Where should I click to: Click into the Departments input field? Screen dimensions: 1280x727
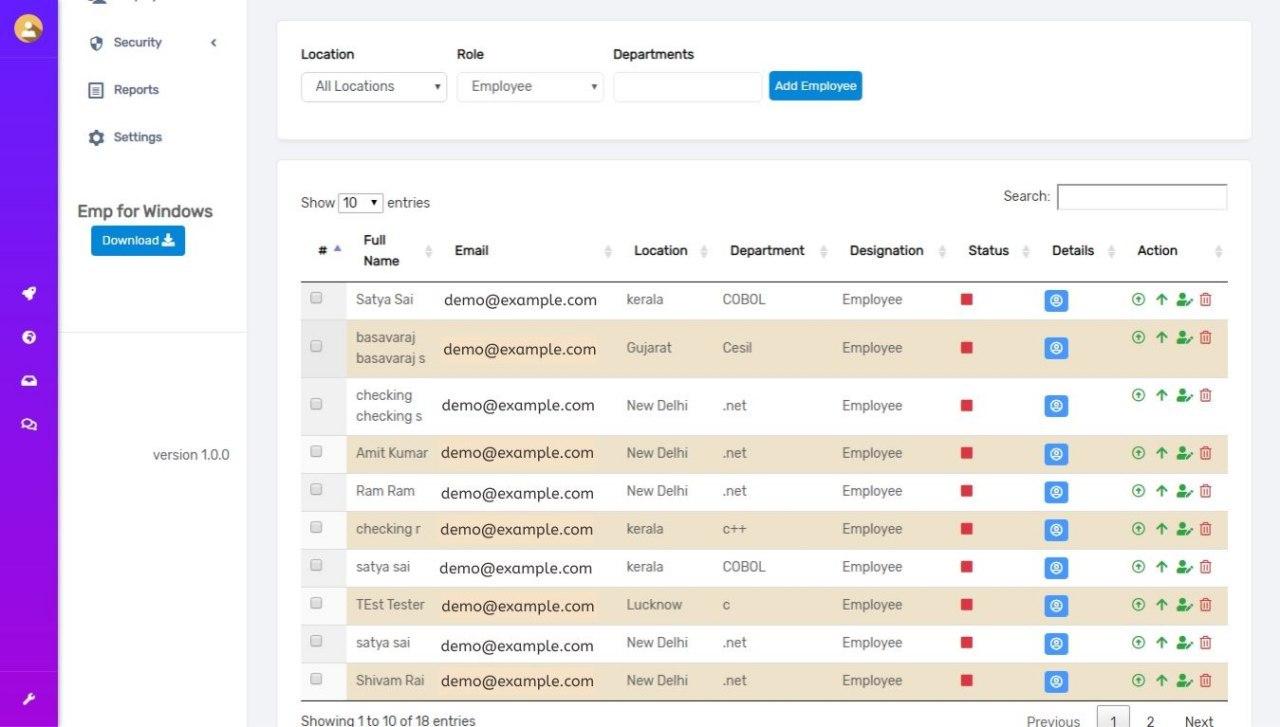coord(688,87)
